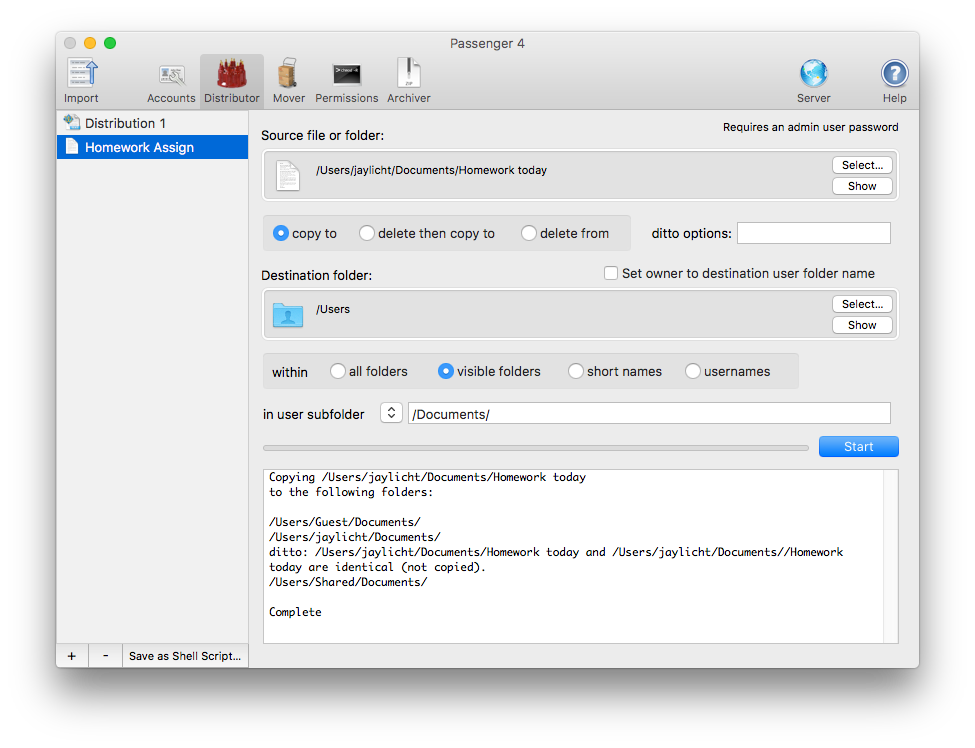
Task: Open the Archiver tool
Action: click(x=409, y=81)
